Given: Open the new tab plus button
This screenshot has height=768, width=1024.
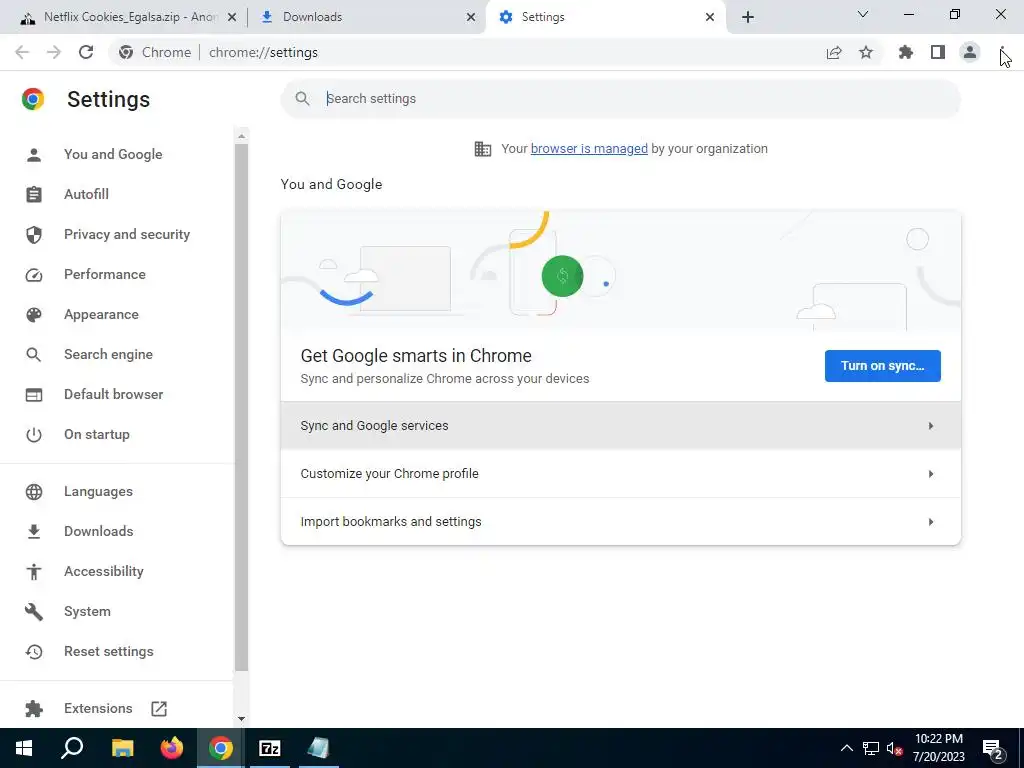Looking at the screenshot, I should [748, 17].
